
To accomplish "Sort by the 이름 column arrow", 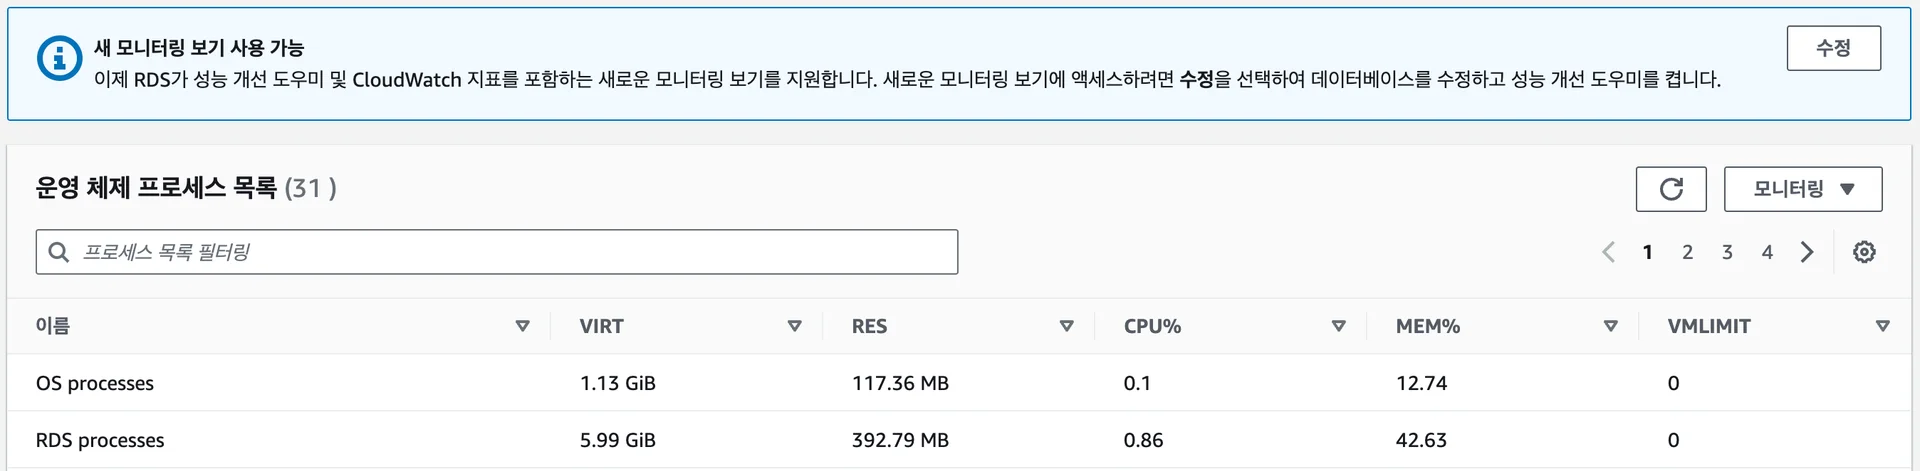I will tap(522, 326).
